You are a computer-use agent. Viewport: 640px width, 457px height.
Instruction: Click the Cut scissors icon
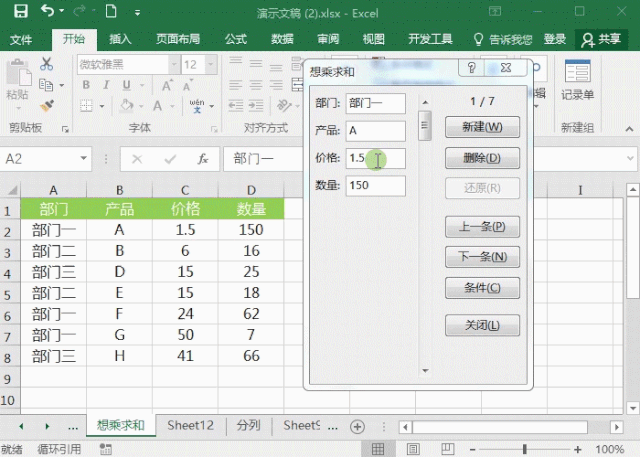pyautogui.click(x=46, y=63)
